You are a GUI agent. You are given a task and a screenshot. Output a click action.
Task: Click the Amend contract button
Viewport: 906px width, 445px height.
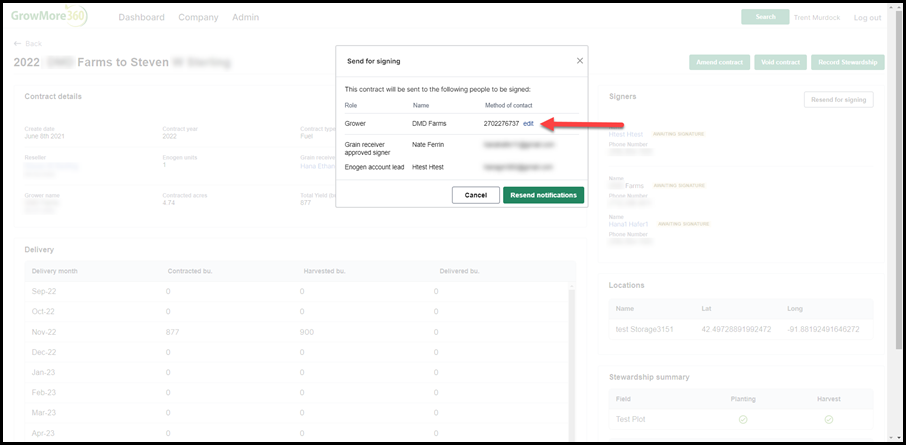719,62
